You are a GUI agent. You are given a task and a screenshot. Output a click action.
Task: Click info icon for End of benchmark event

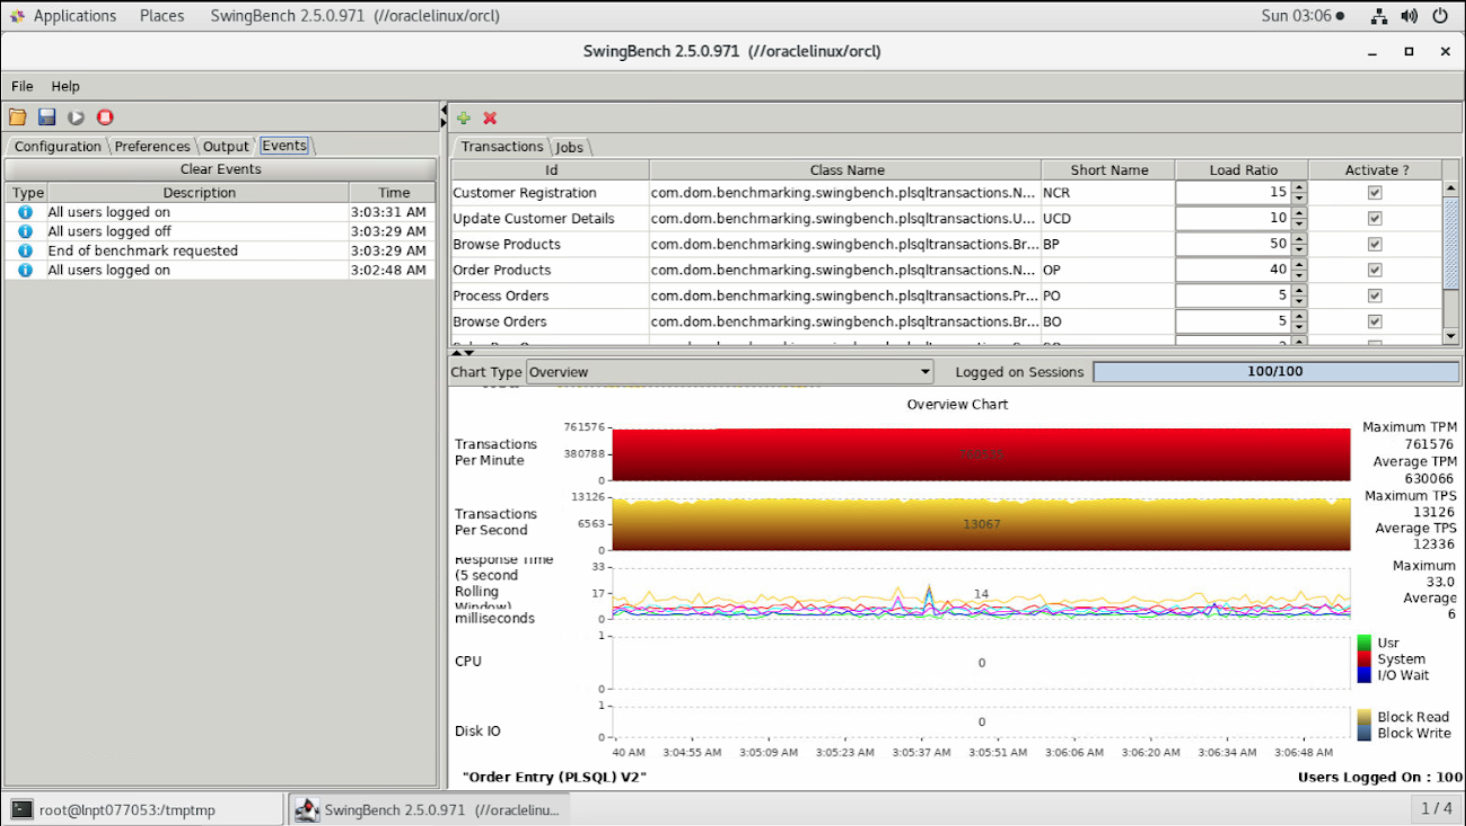tap(25, 251)
